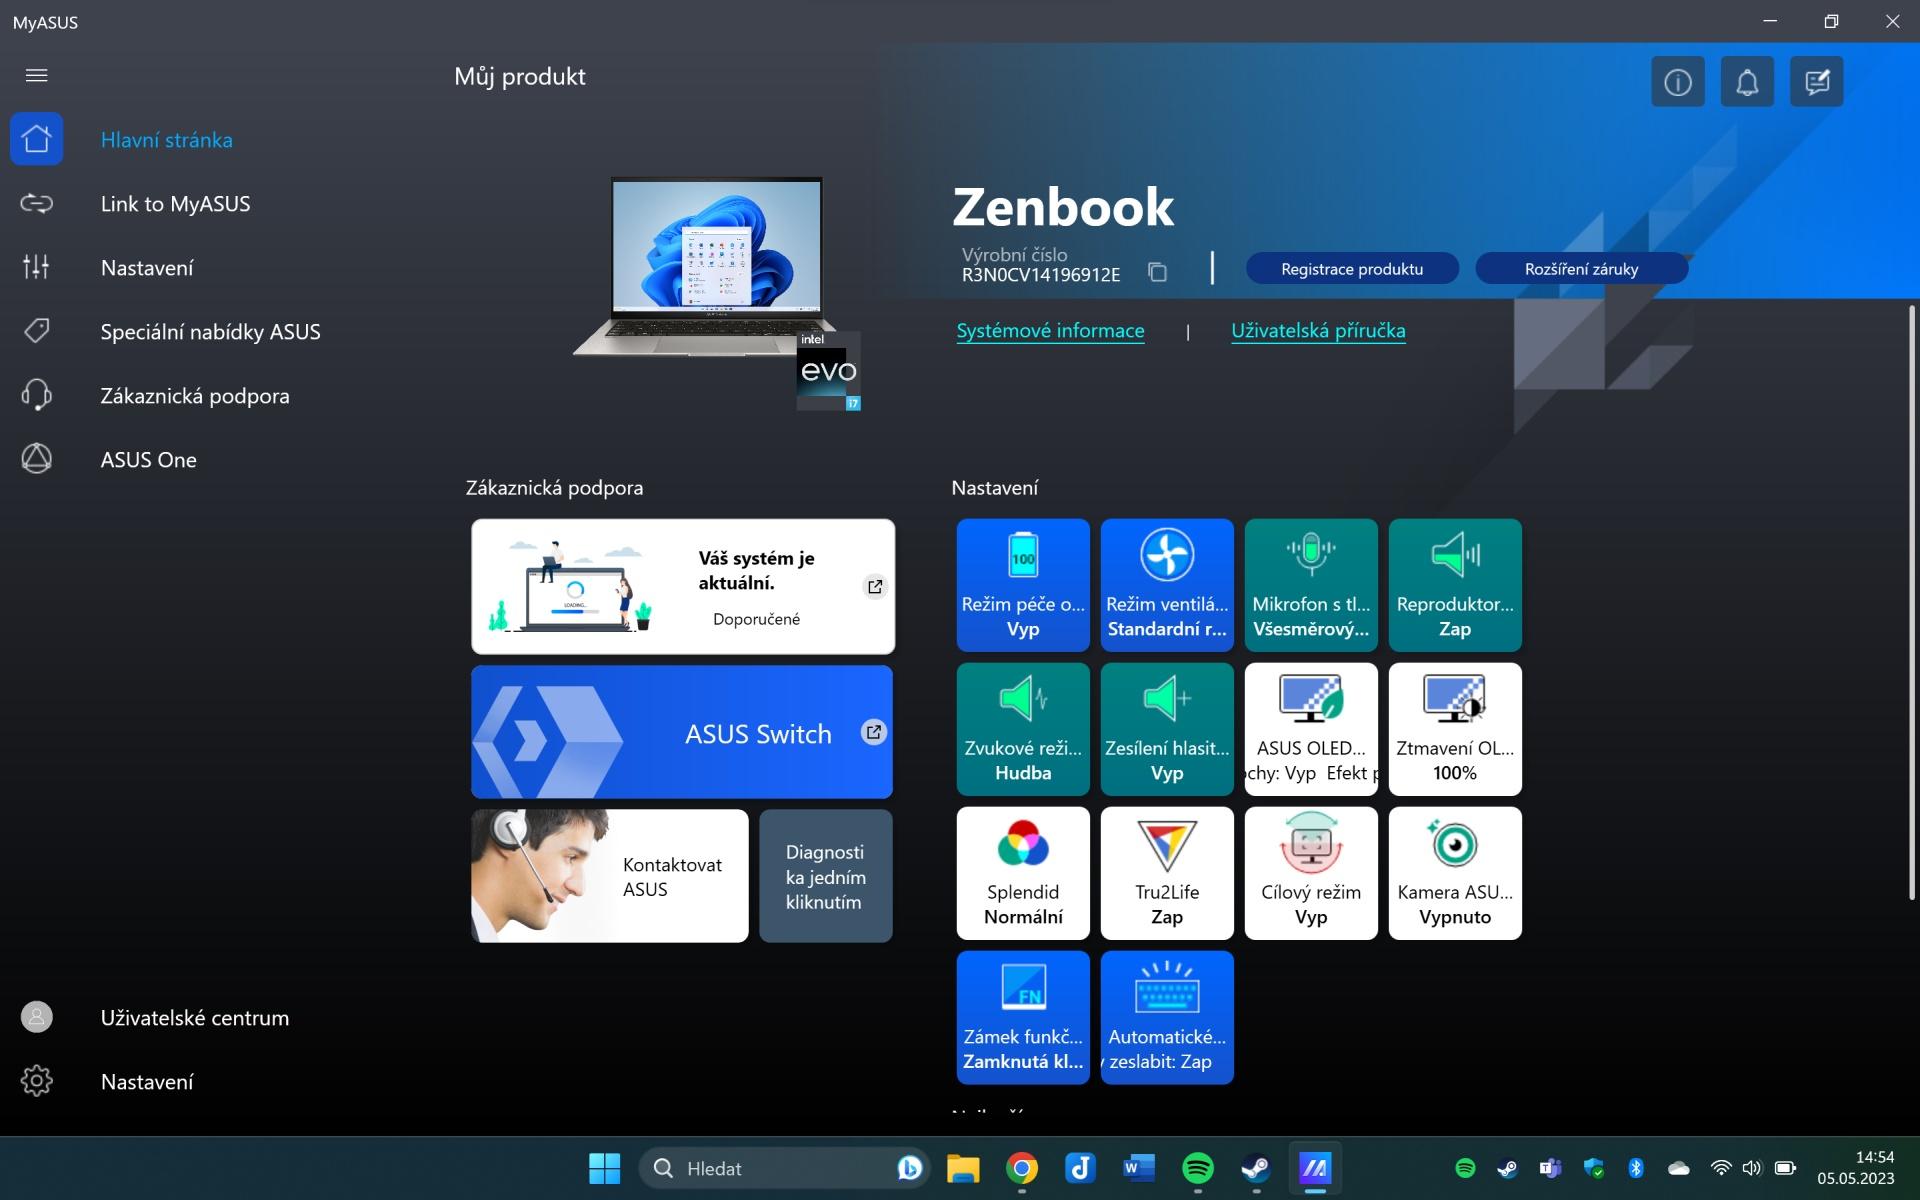Toggle Zesílení hlasitosti tile
Viewport: 1920px width, 1200px height.
point(1167,729)
